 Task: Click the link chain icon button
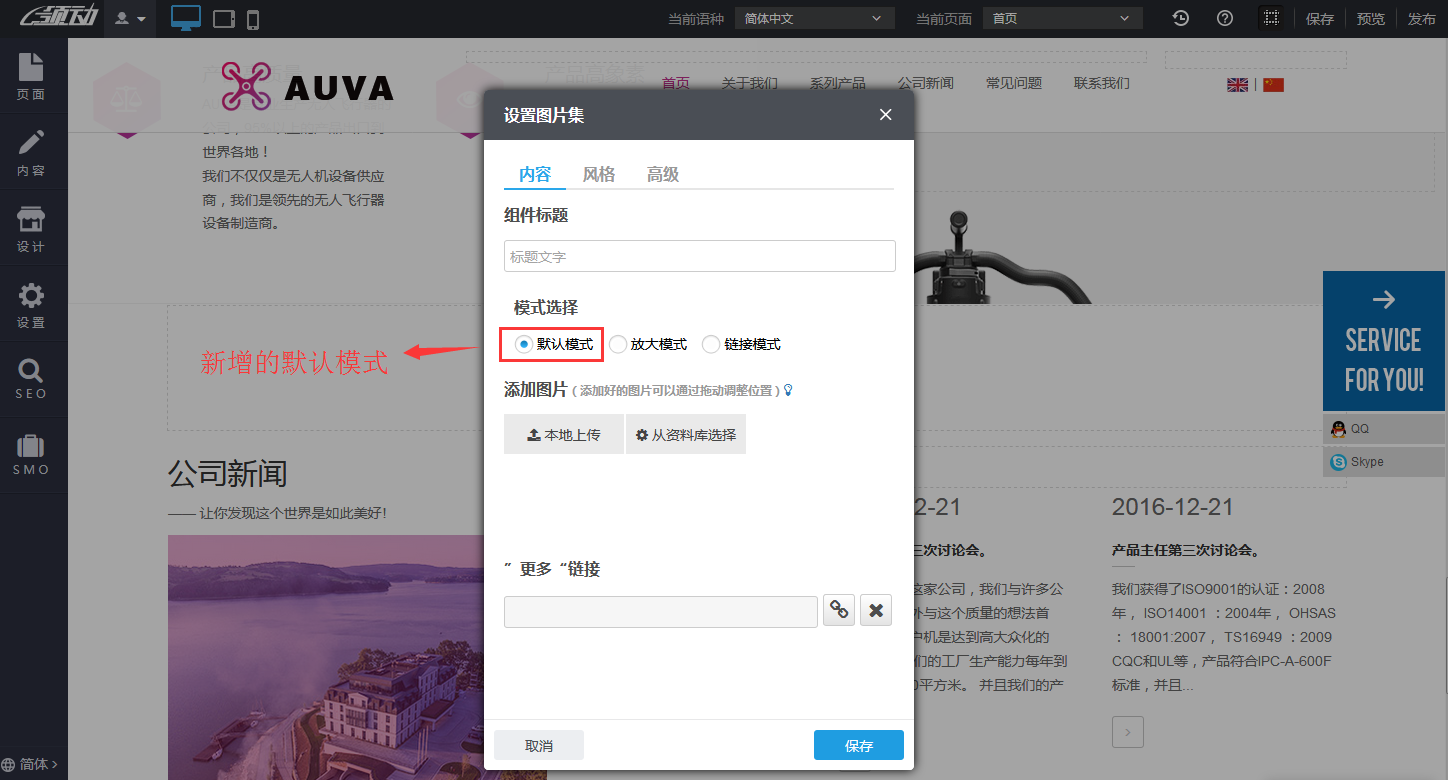[838, 610]
